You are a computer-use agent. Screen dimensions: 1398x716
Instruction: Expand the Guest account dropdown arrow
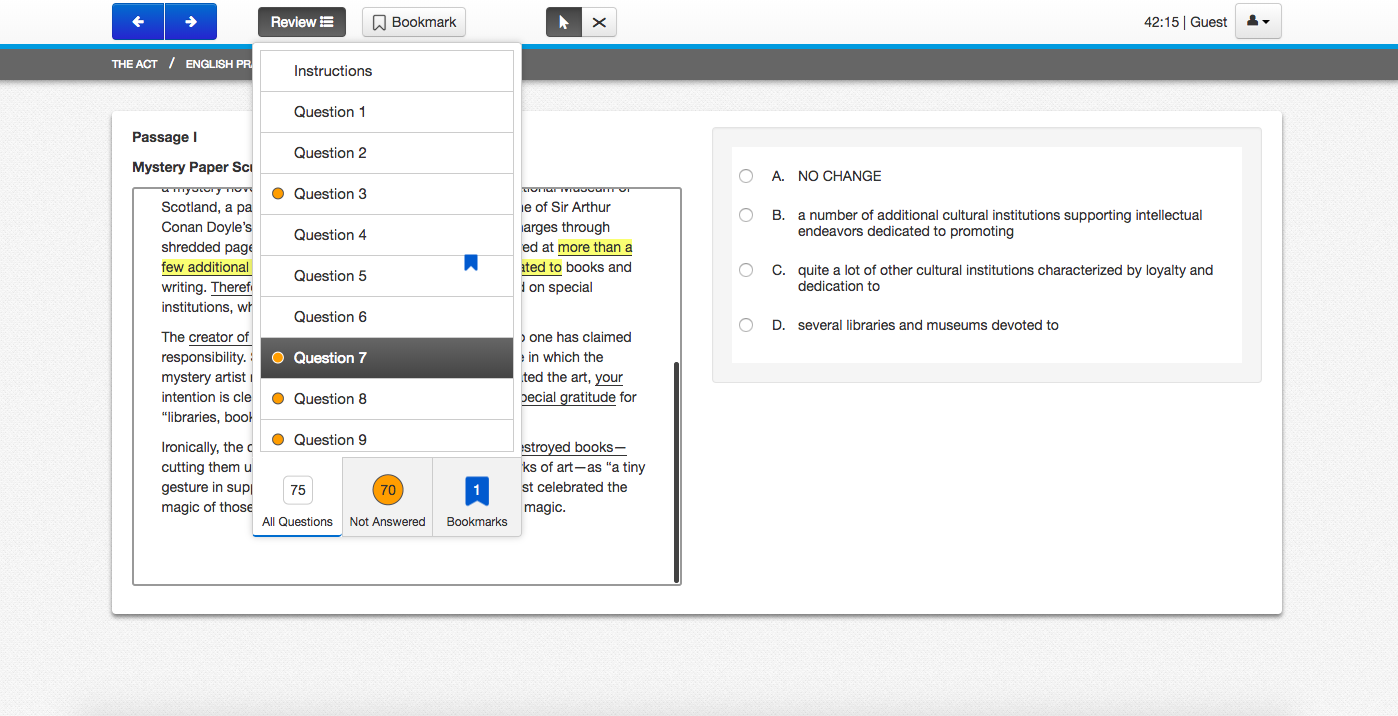[1268, 21]
